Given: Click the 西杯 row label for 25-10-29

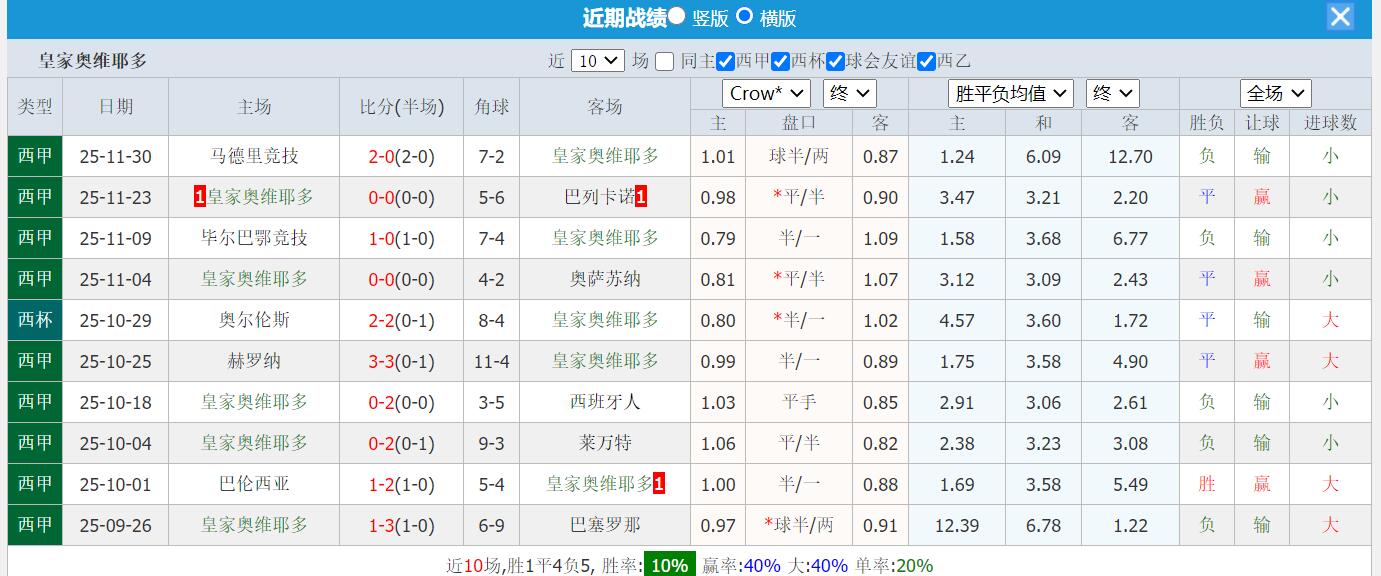Looking at the screenshot, I should tap(34, 320).
